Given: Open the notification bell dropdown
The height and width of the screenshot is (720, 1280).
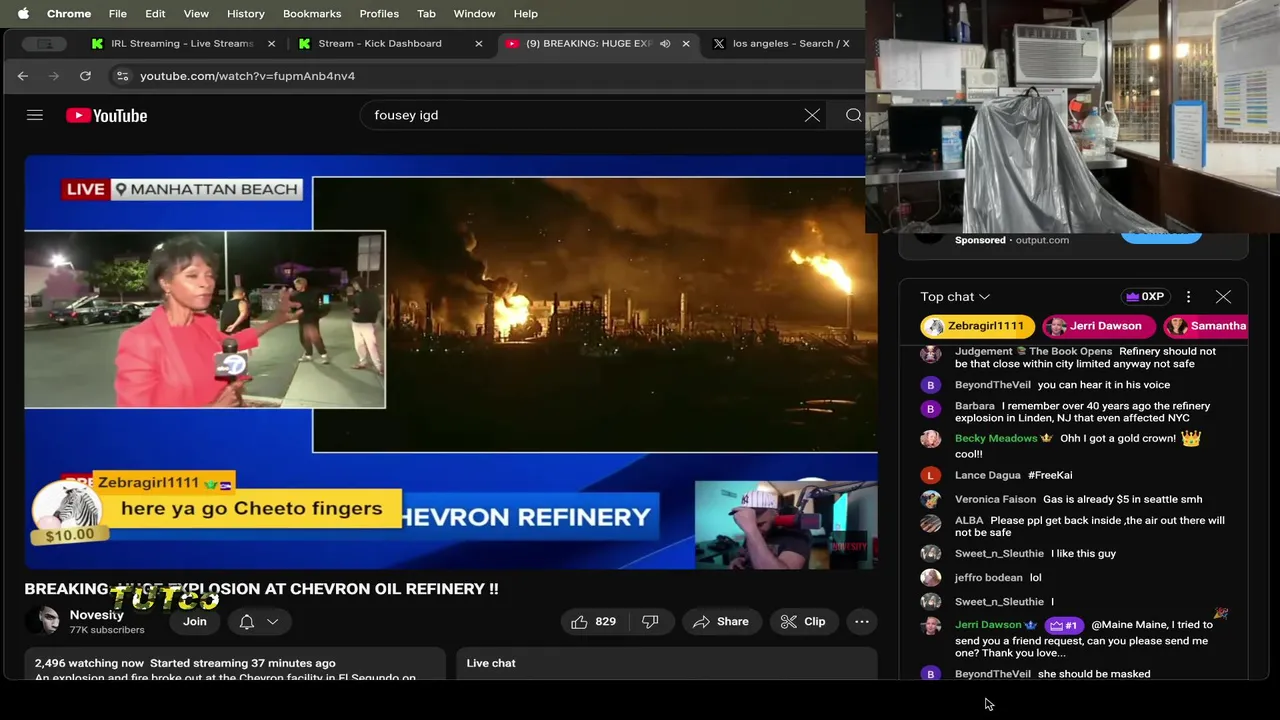Looking at the screenshot, I should click(258, 622).
